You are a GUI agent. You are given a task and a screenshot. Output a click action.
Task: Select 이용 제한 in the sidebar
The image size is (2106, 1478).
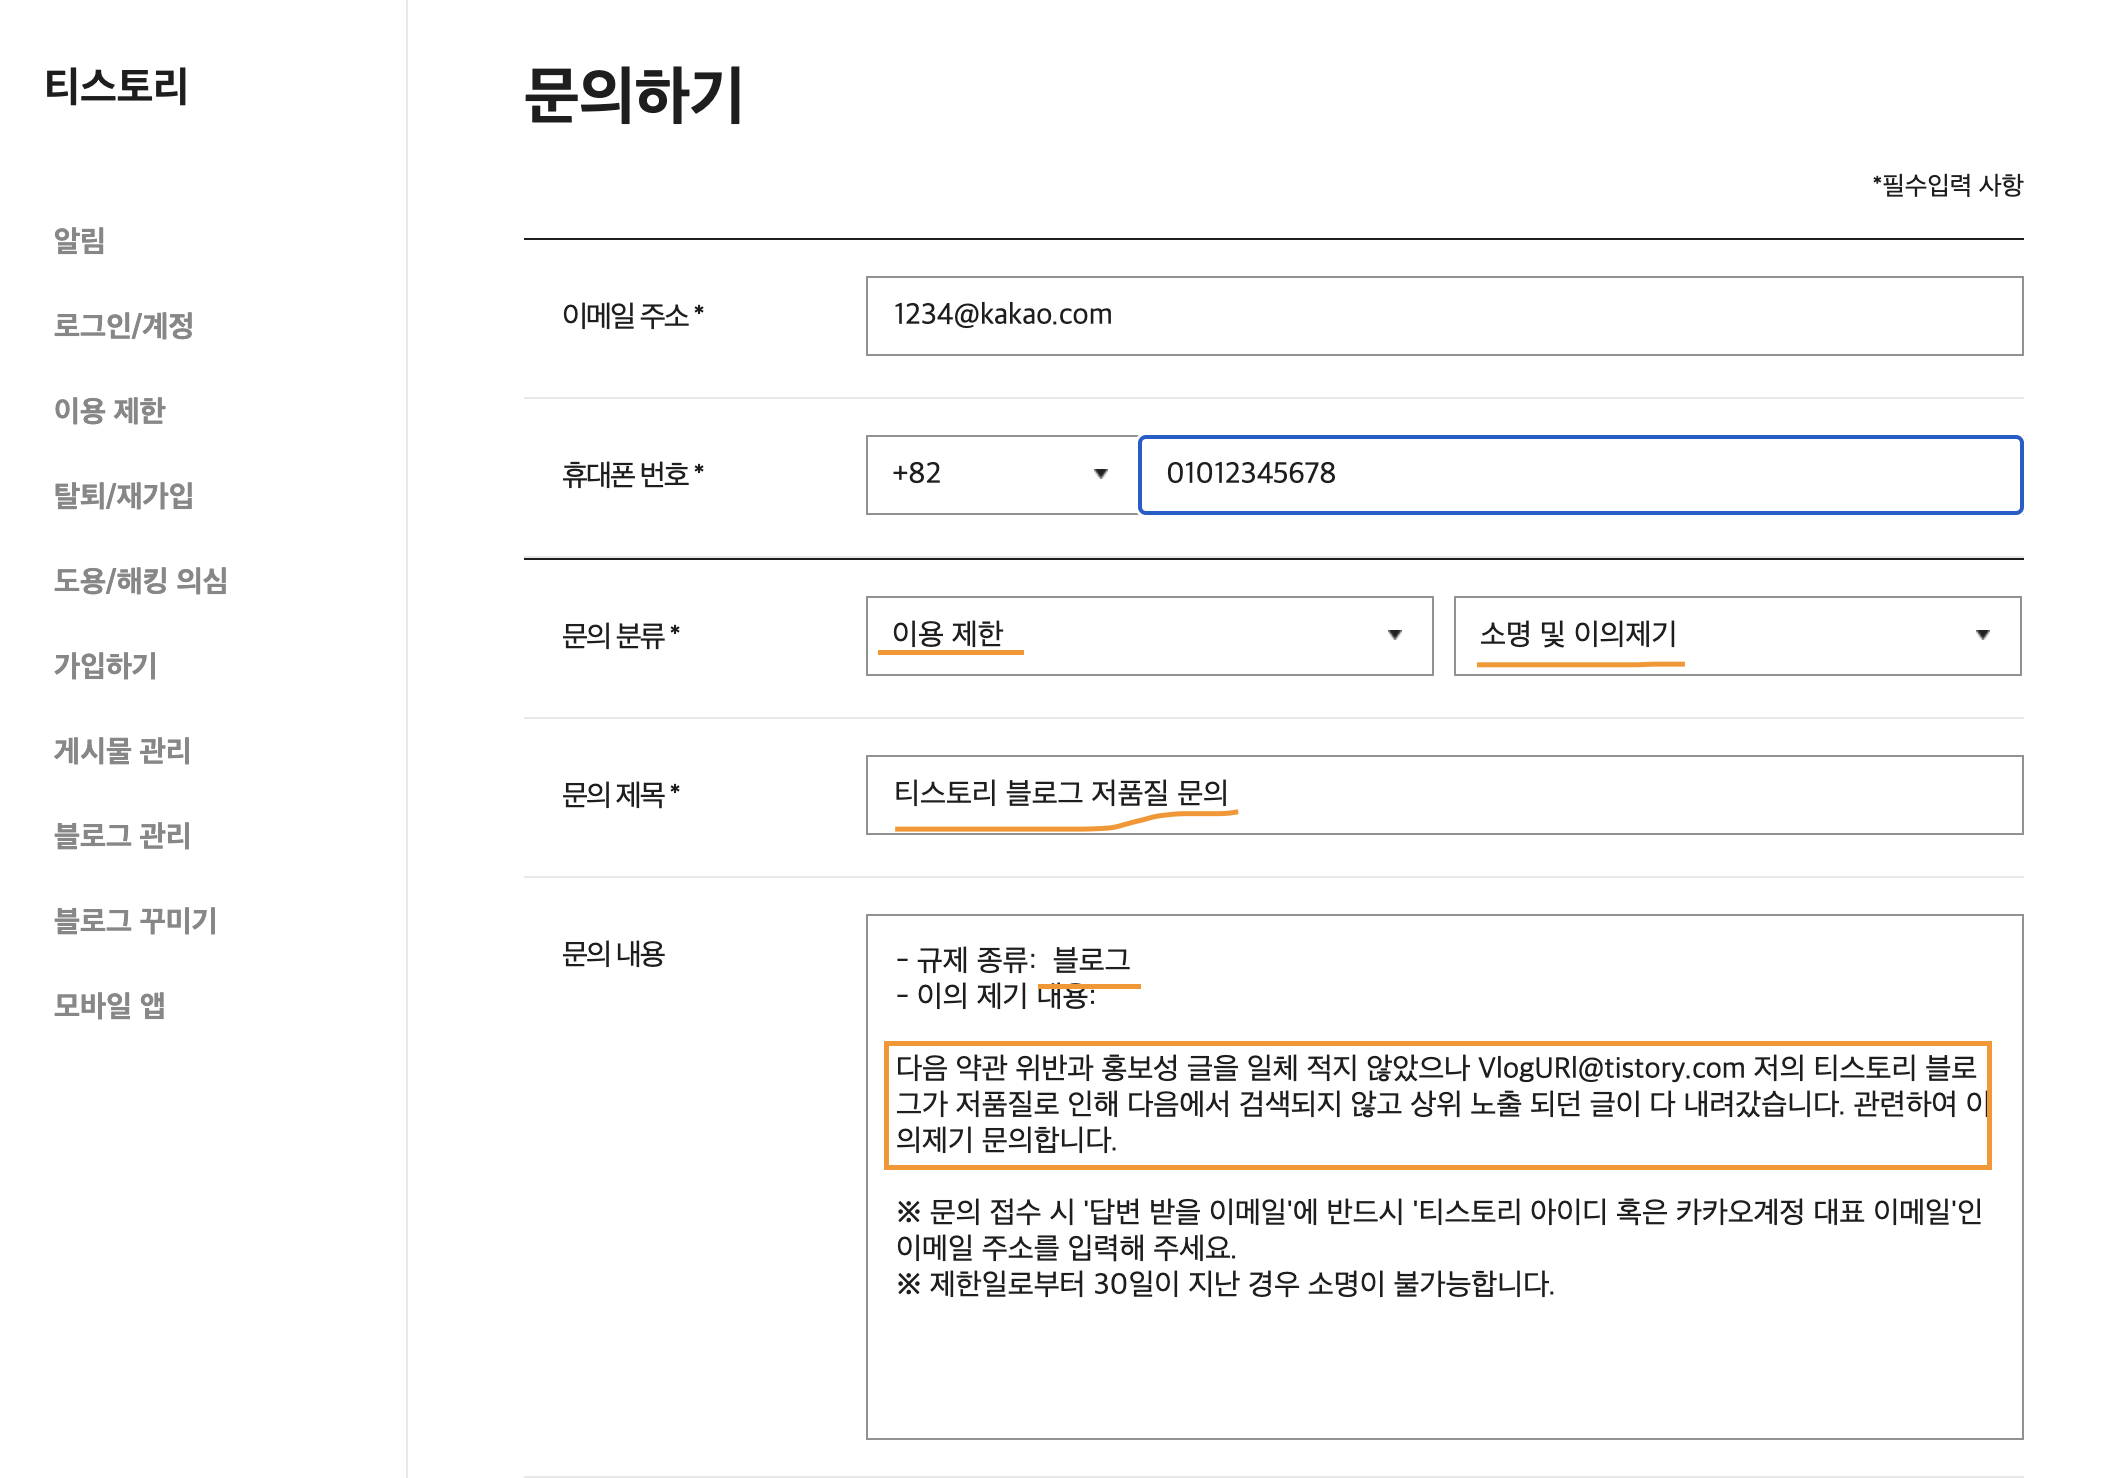[x=110, y=411]
